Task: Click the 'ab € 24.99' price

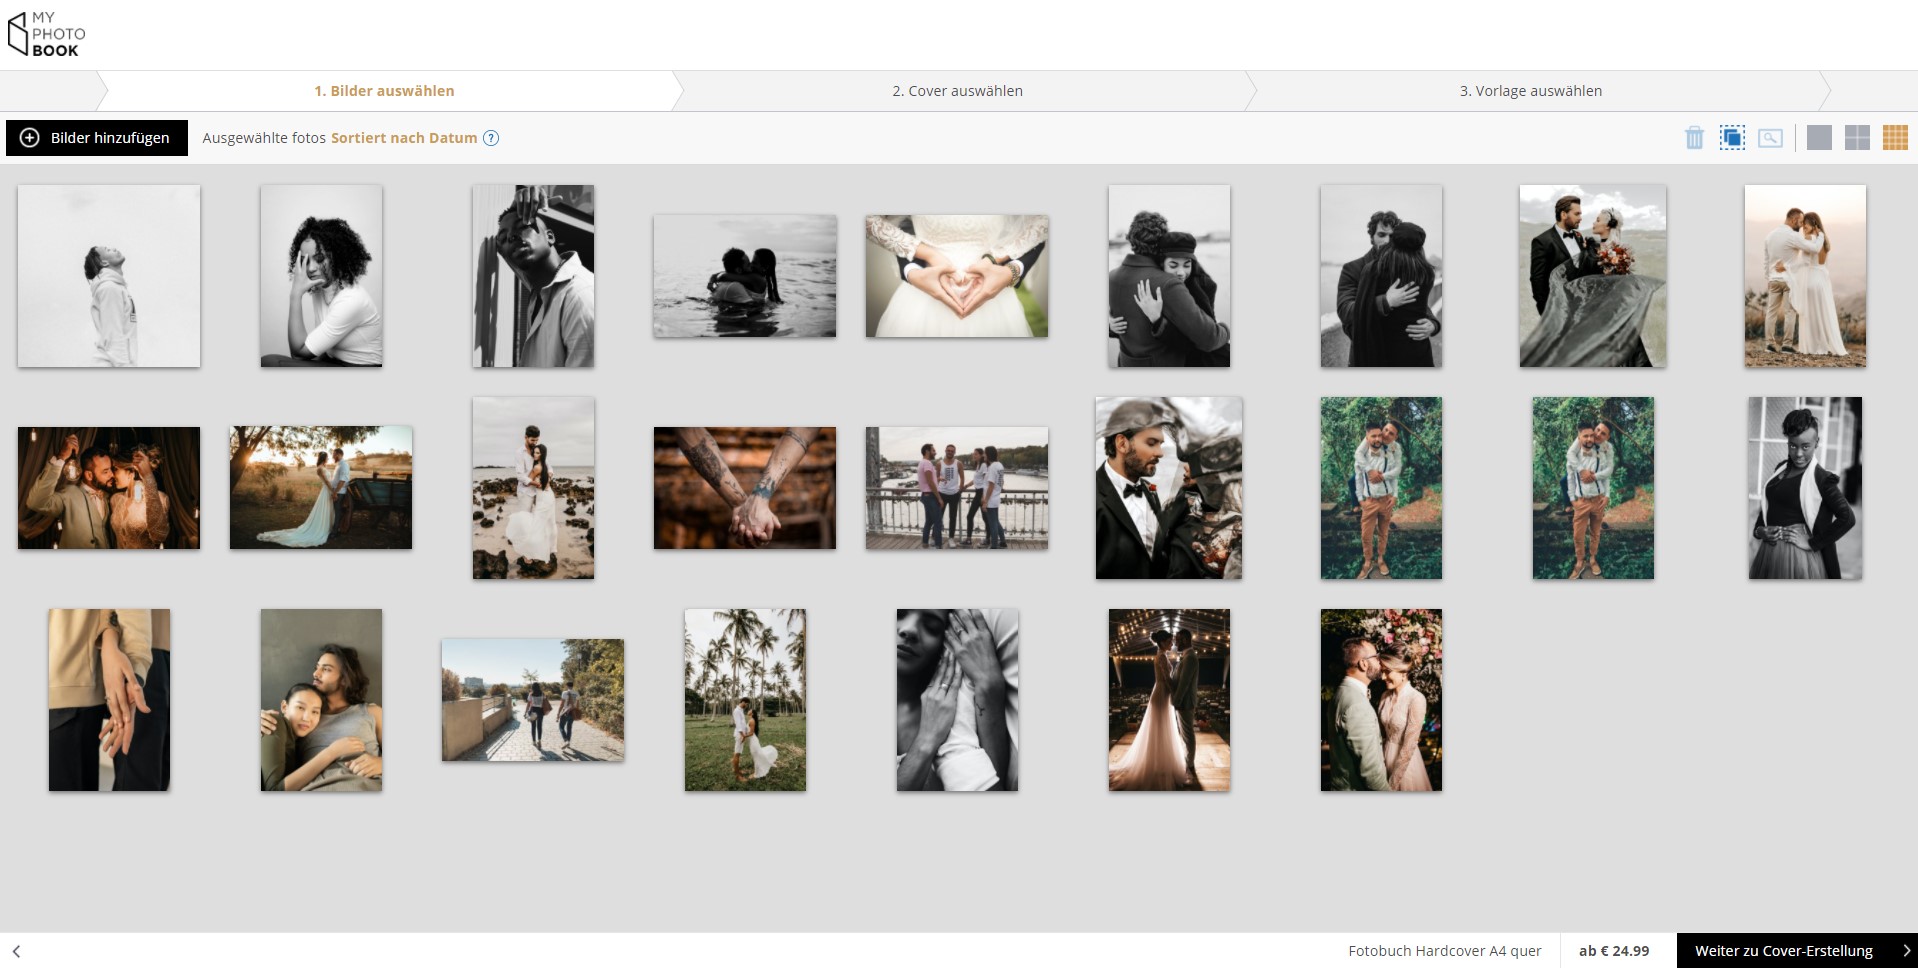Action: click(1614, 951)
